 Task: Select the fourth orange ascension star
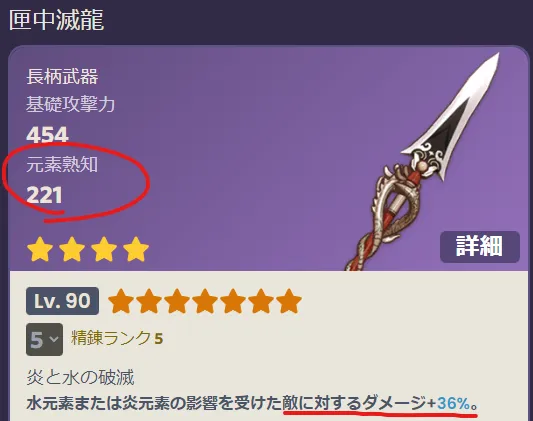pyautogui.click(x=205, y=301)
